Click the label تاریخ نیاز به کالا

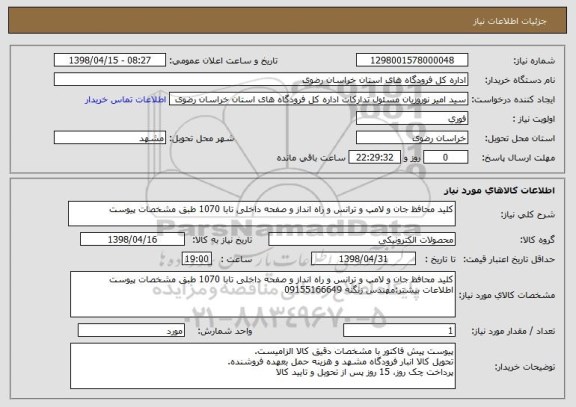point(222,240)
